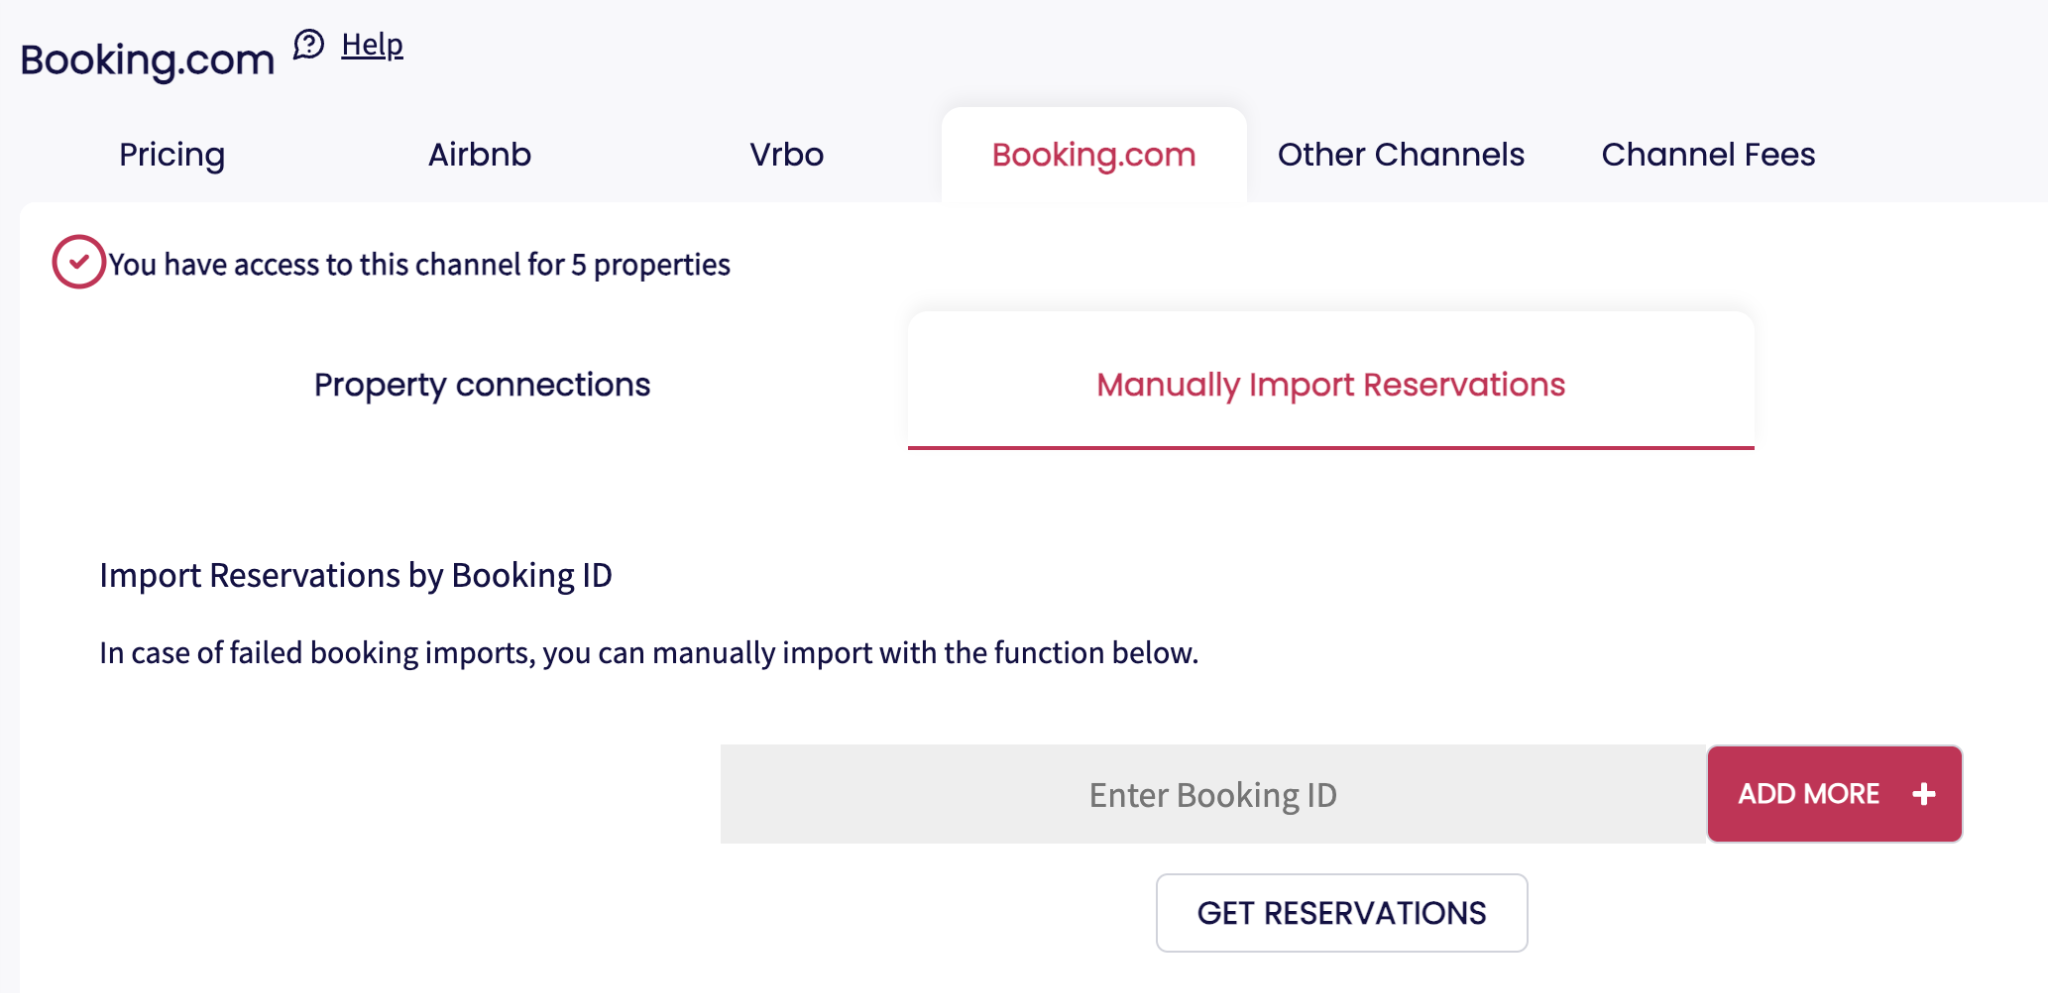Click the Booking.com page title
The image size is (2048, 993).
coord(147,60)
